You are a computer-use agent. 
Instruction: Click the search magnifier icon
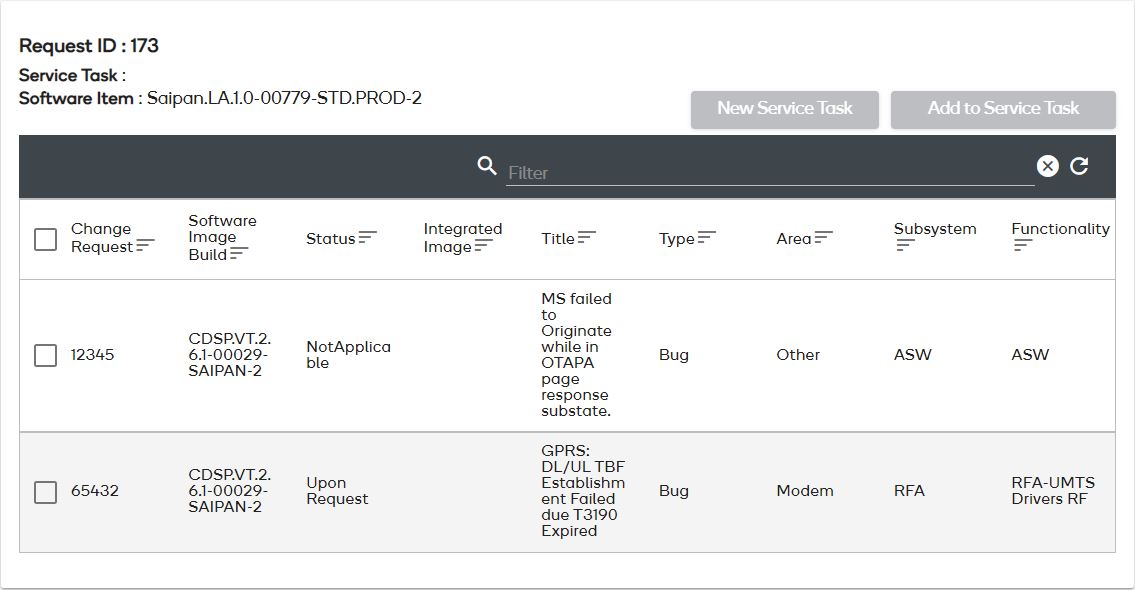487,166
